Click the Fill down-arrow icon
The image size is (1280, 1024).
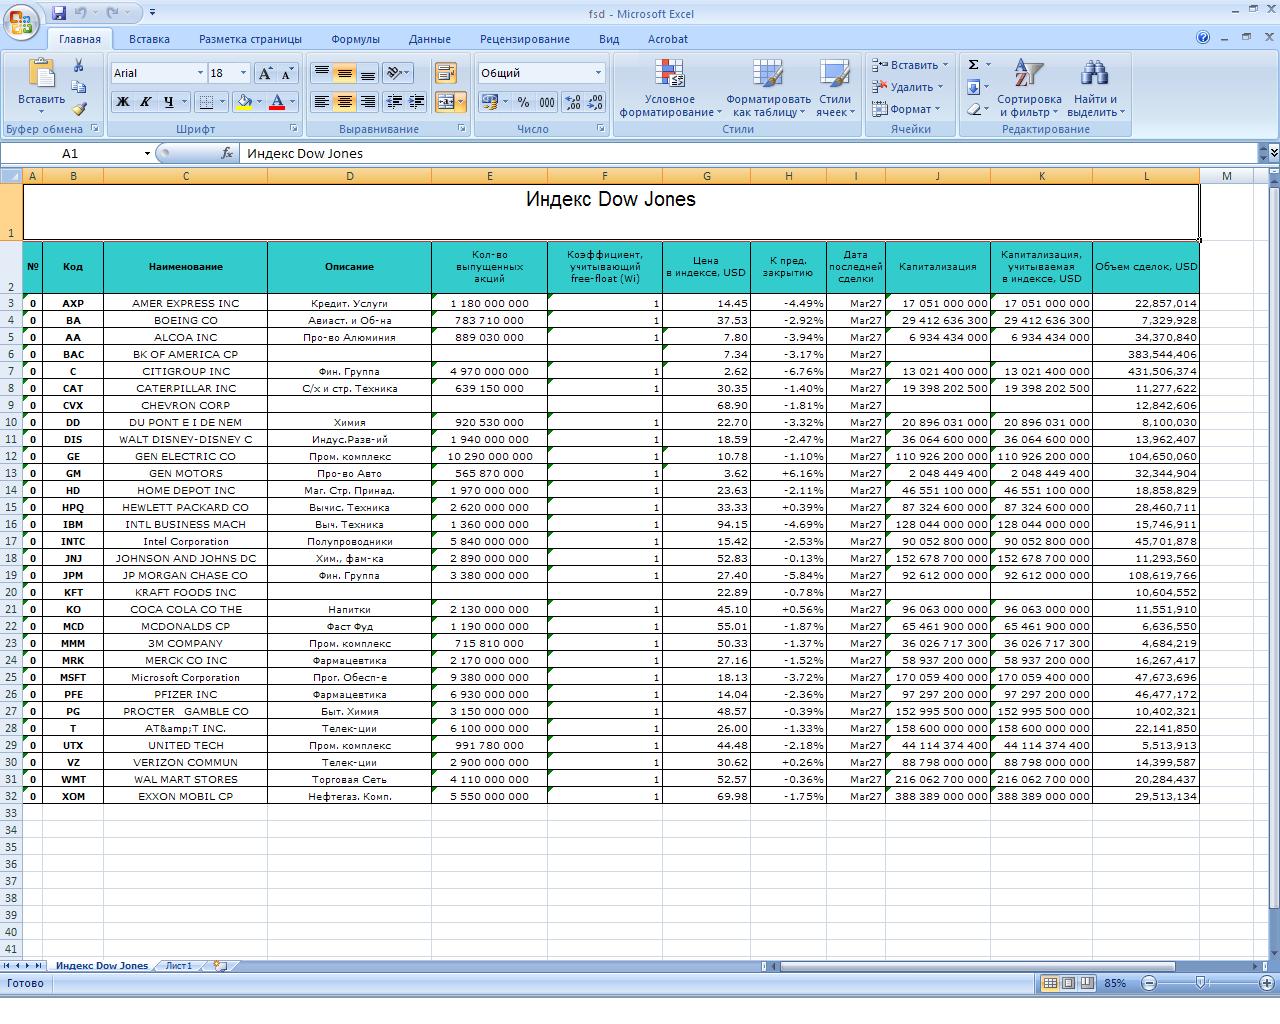coord(973,87)
